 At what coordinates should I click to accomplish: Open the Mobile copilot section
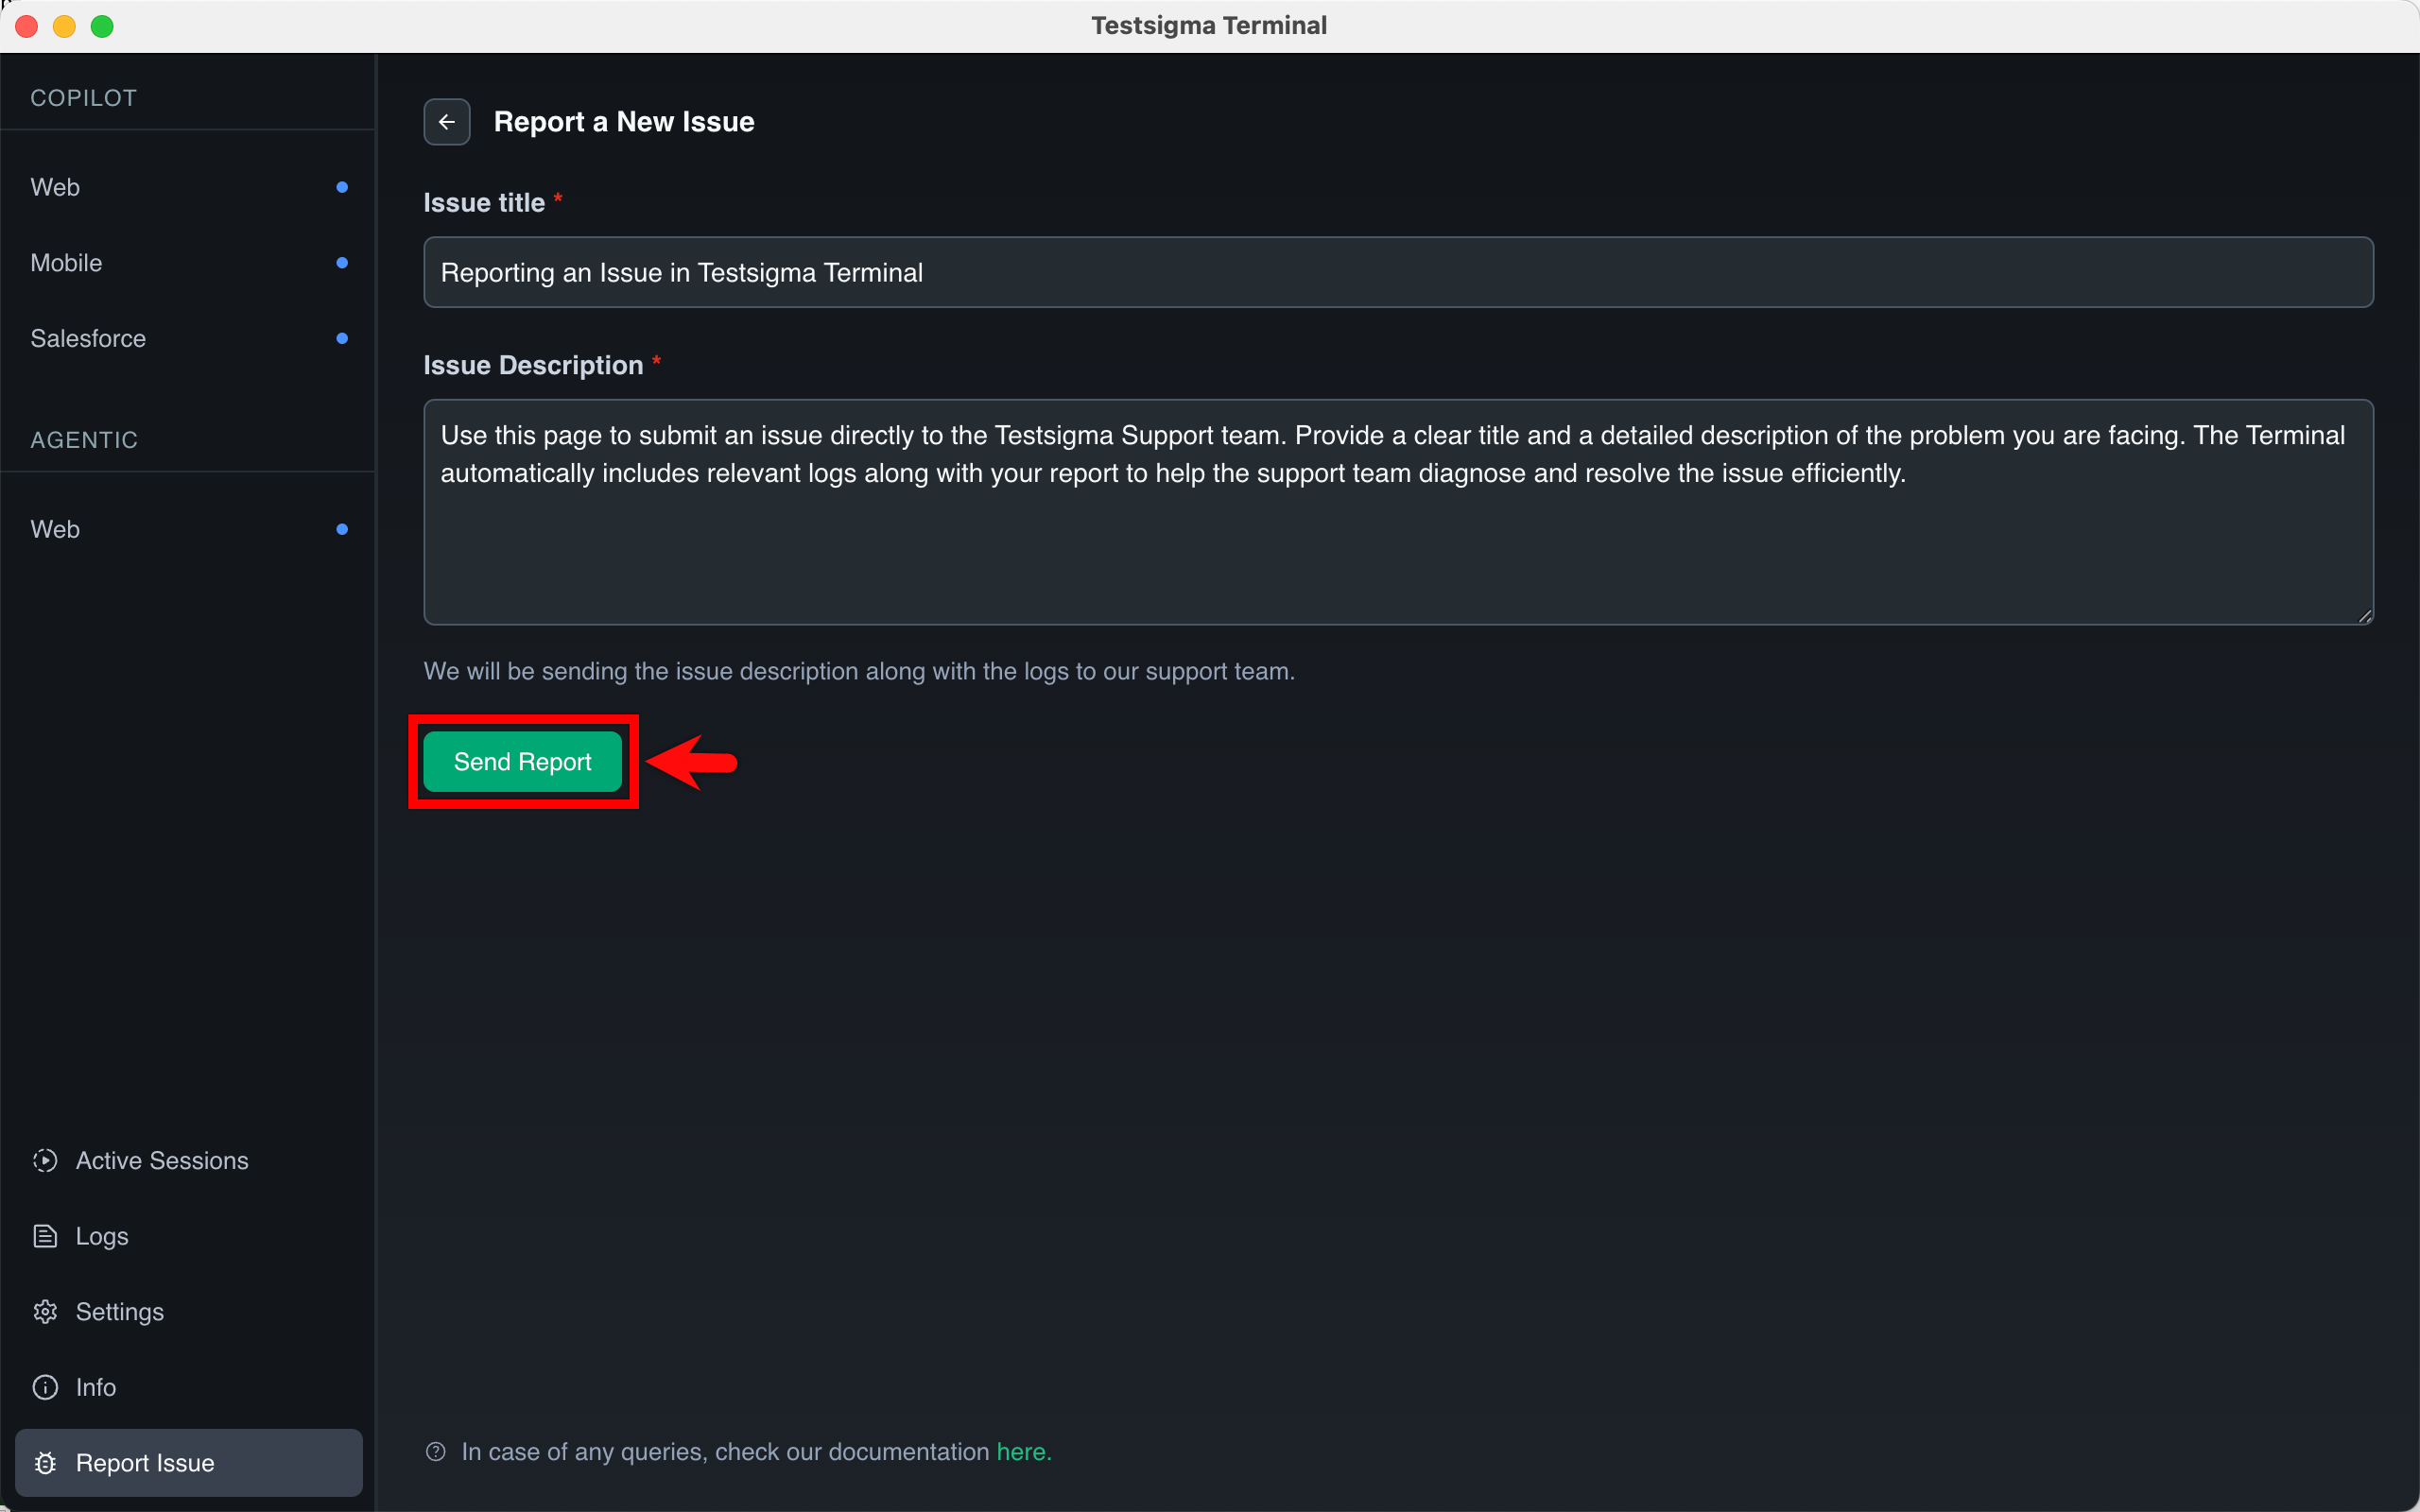click(x=67, y=263)
